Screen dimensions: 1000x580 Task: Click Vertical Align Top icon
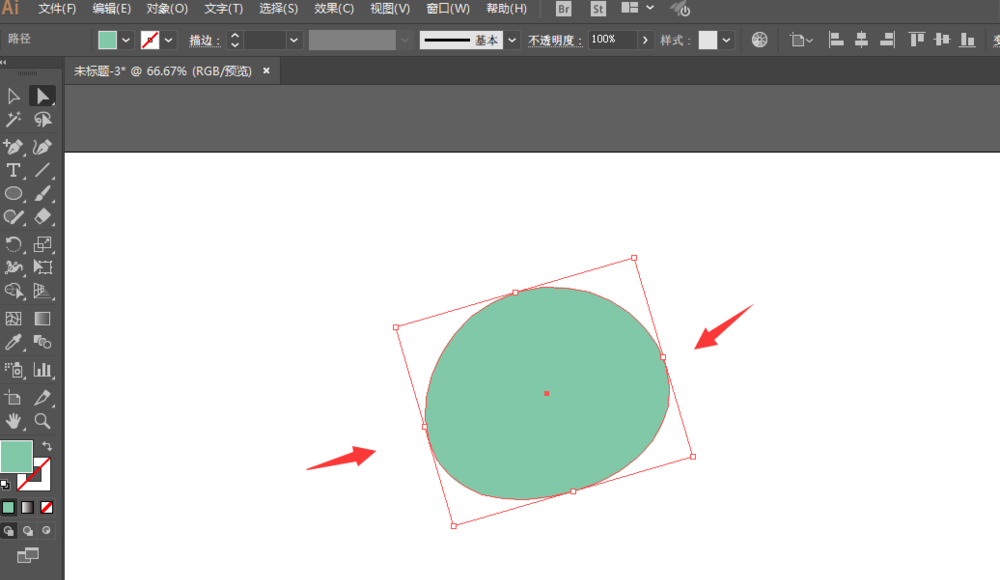pos(916,40)
